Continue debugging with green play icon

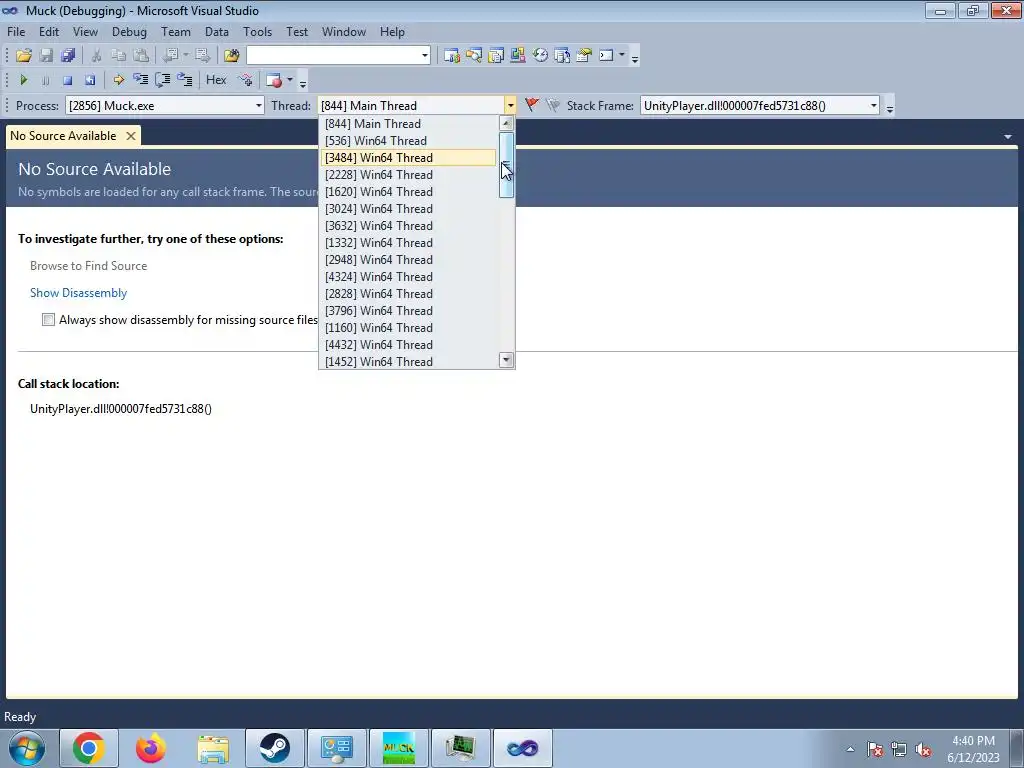24,80
